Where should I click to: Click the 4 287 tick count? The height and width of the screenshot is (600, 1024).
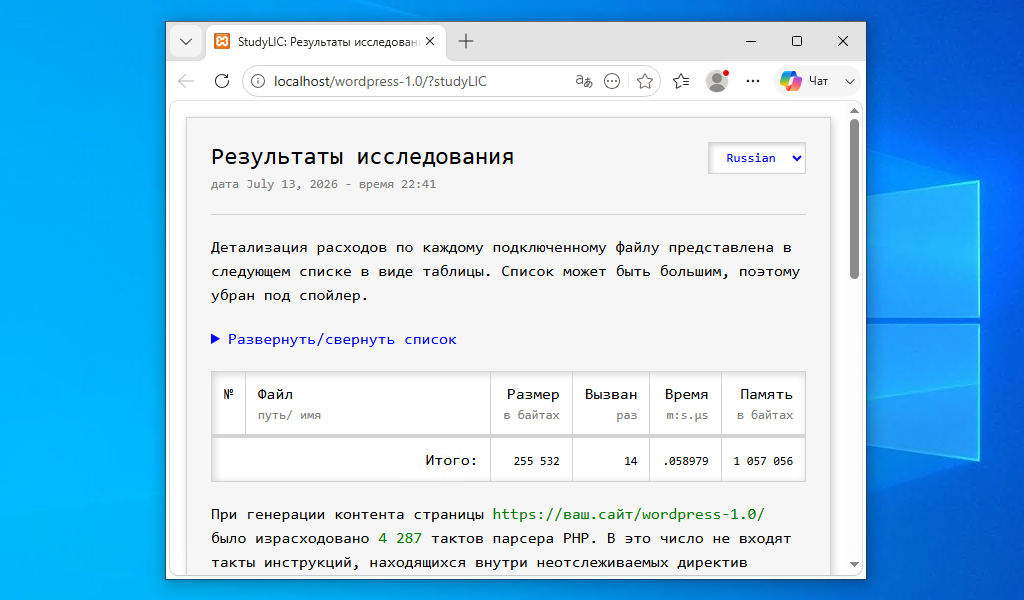point(400,539)
